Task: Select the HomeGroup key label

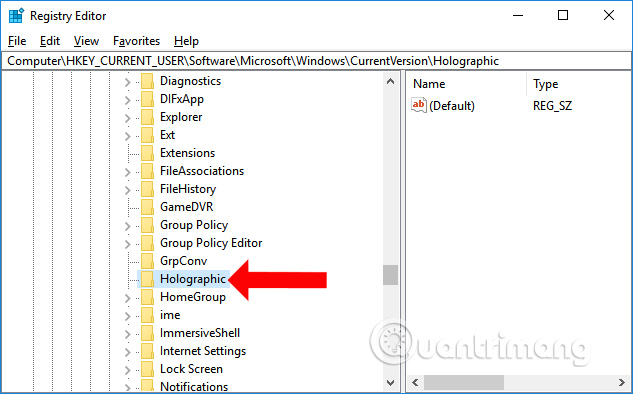Action: pos(193,297)
